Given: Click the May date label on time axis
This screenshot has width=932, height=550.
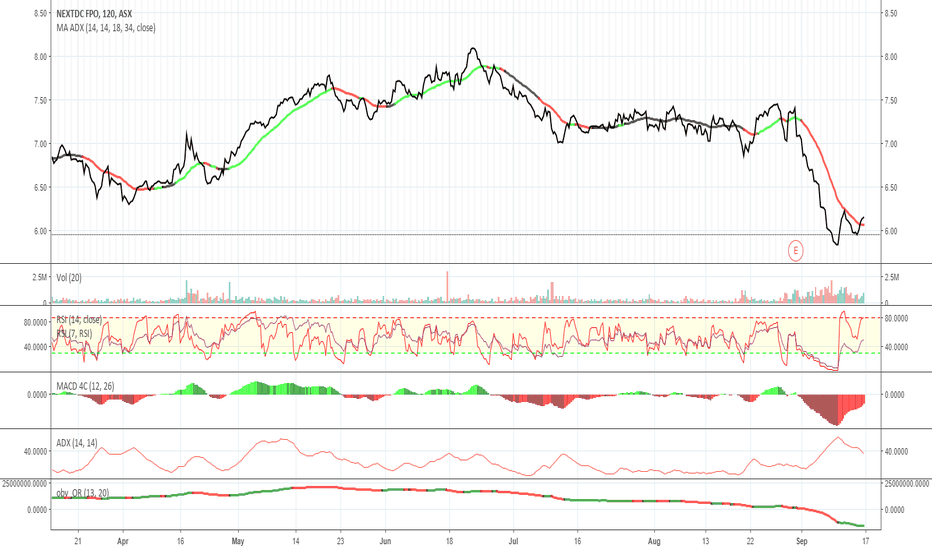Looking at the screenshot, I should [238, 541].
